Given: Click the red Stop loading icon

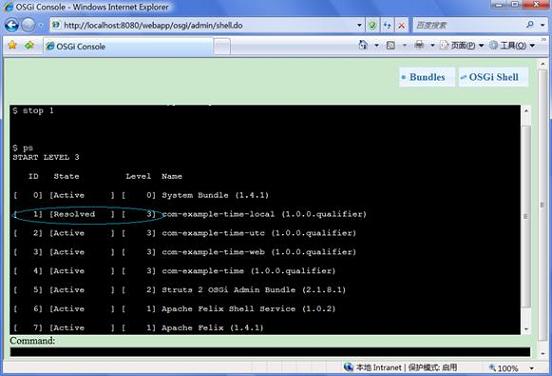Looking at the screenshot, I should pyautogui.click(x=401, y=25).
